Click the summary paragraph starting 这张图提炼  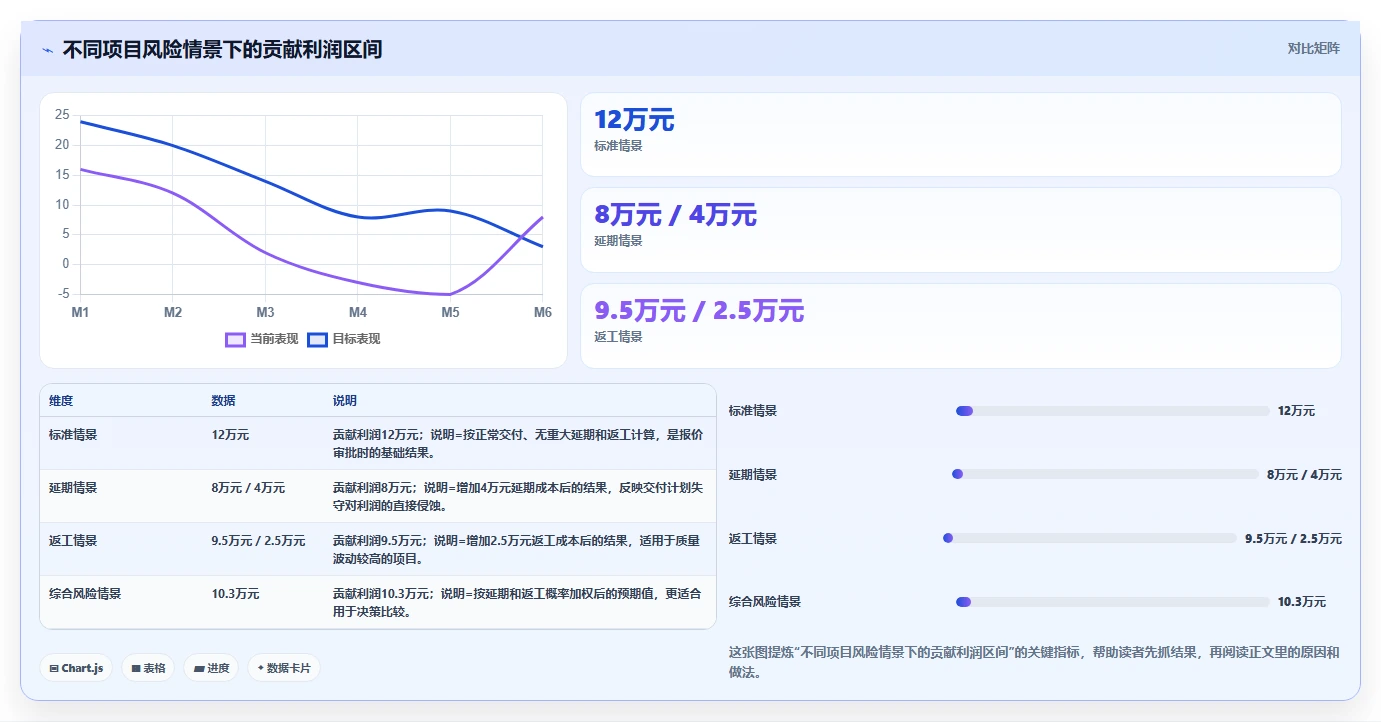point(1034,662)
